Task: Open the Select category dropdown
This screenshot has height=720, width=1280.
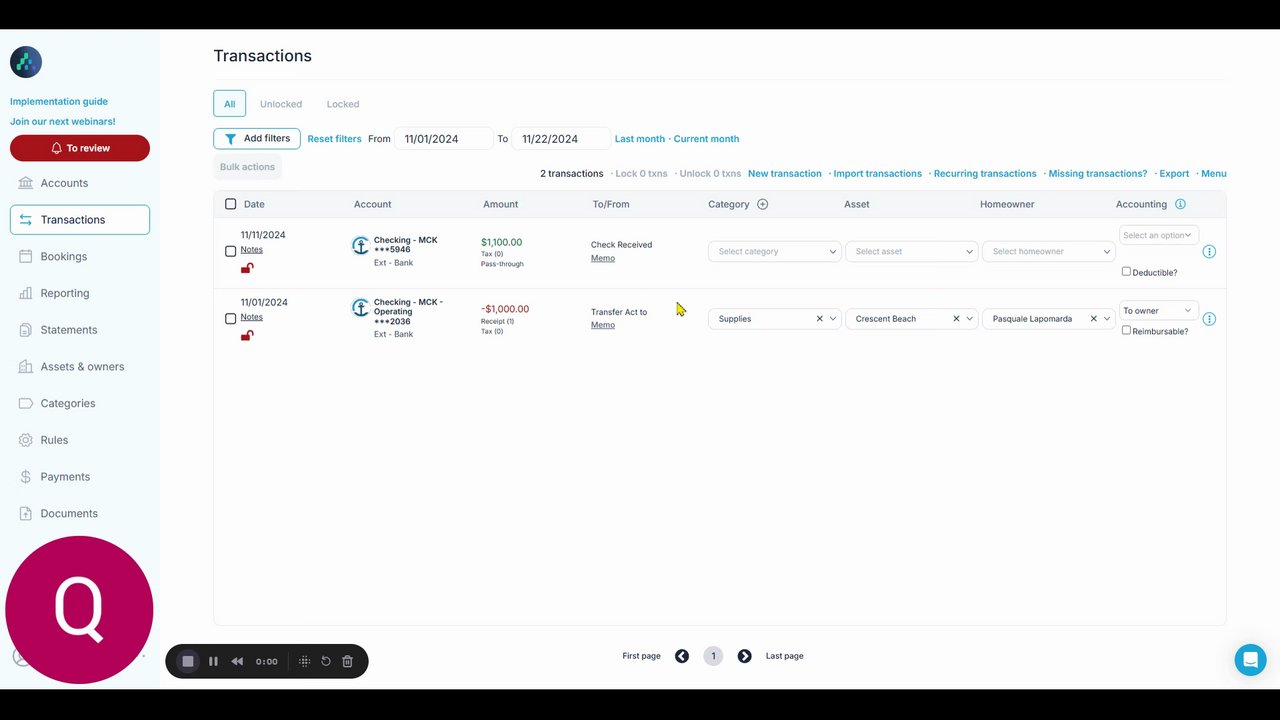Action: pyautogui.click(x=775, y=252)
